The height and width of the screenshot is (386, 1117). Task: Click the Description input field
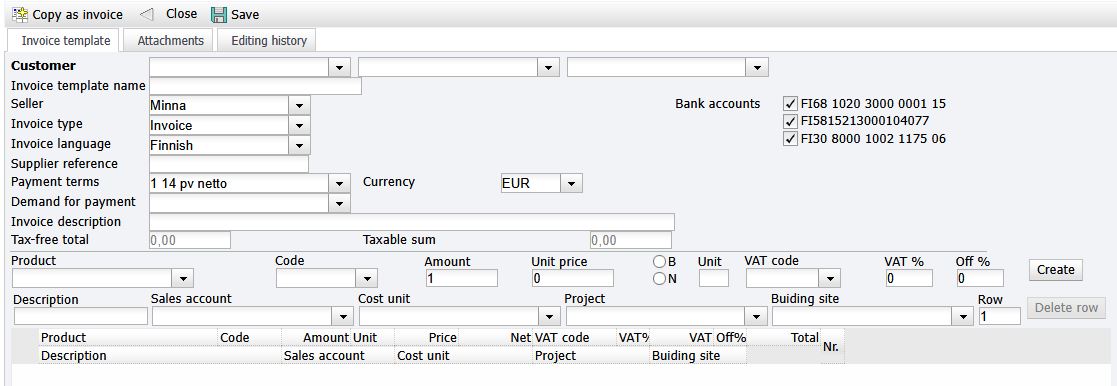80,316
